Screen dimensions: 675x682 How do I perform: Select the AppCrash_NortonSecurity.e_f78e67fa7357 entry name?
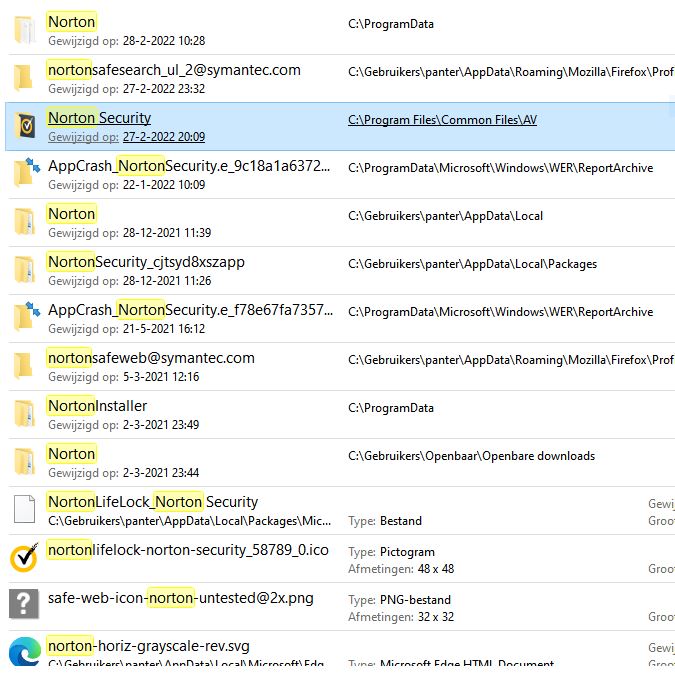tap(190, 310)
